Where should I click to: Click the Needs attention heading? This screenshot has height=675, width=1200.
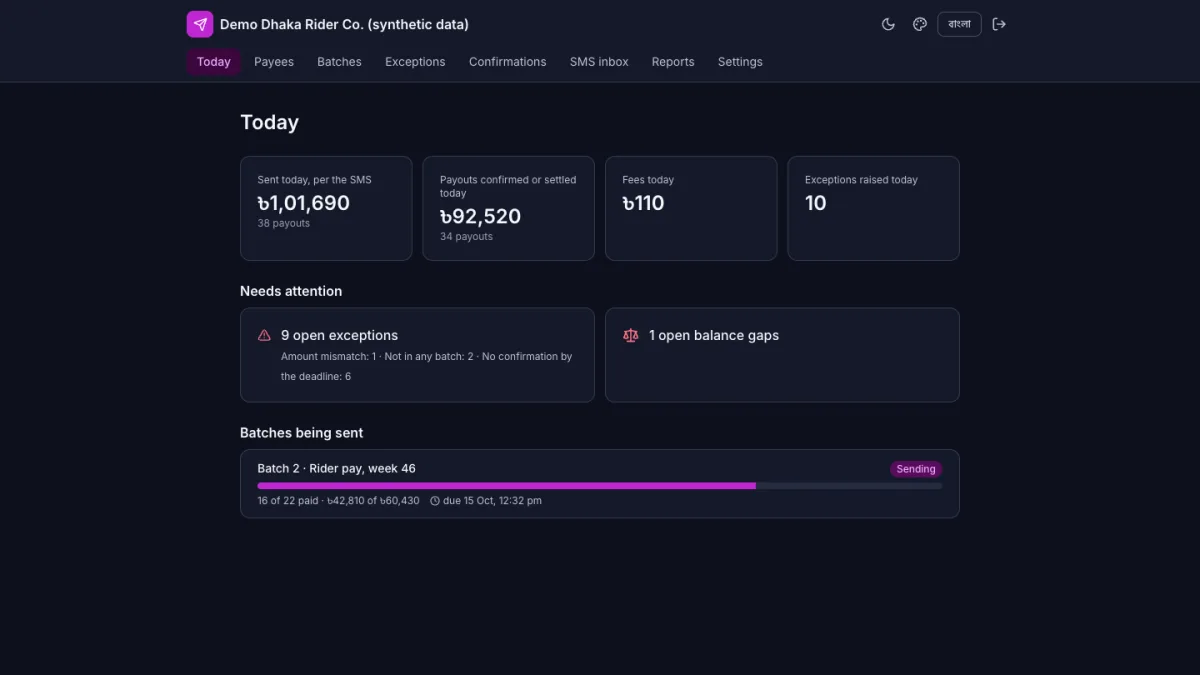click(291, 291)
